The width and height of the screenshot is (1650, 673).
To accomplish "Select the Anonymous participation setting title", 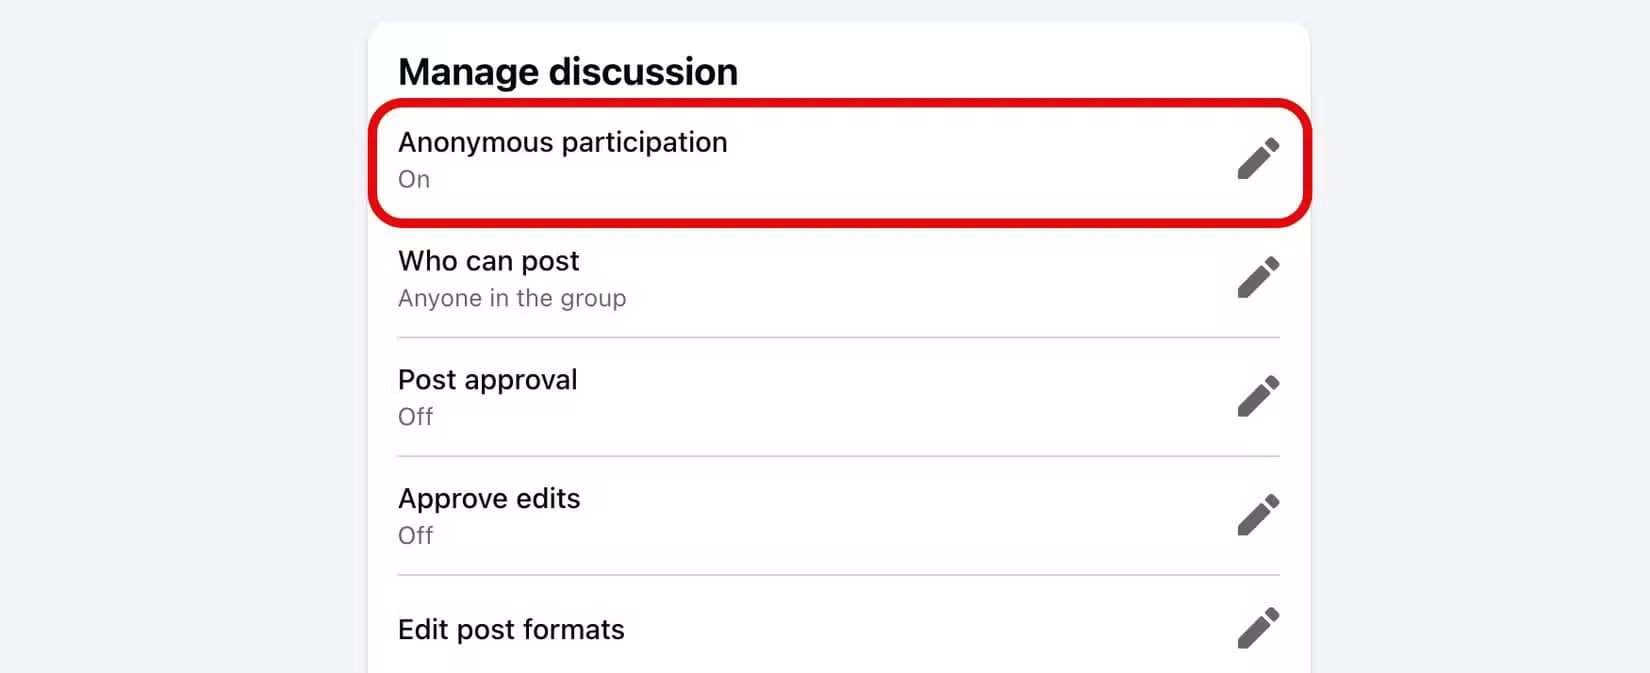I will coord(562,142).
